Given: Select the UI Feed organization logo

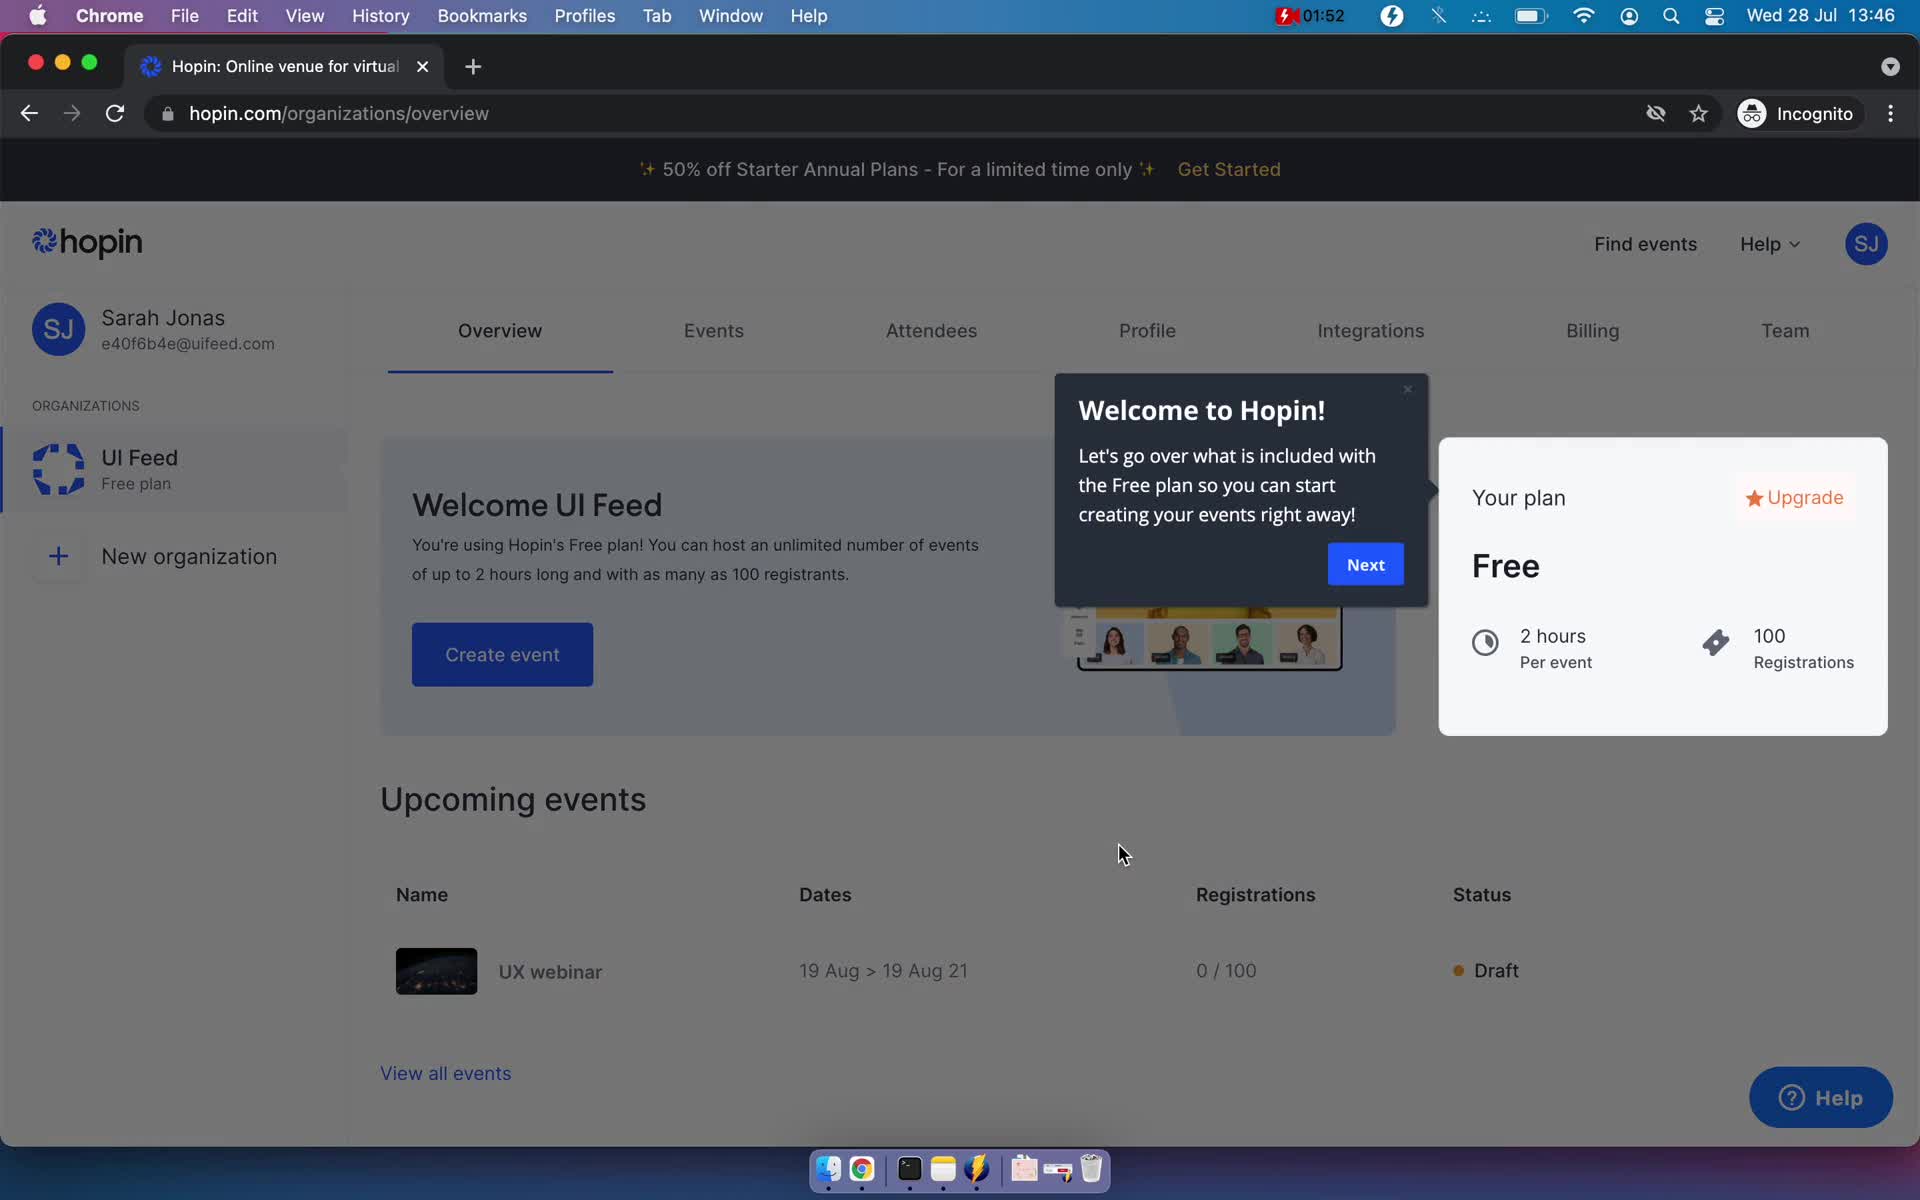Looking at the screenshot, I should click(58, 469).
